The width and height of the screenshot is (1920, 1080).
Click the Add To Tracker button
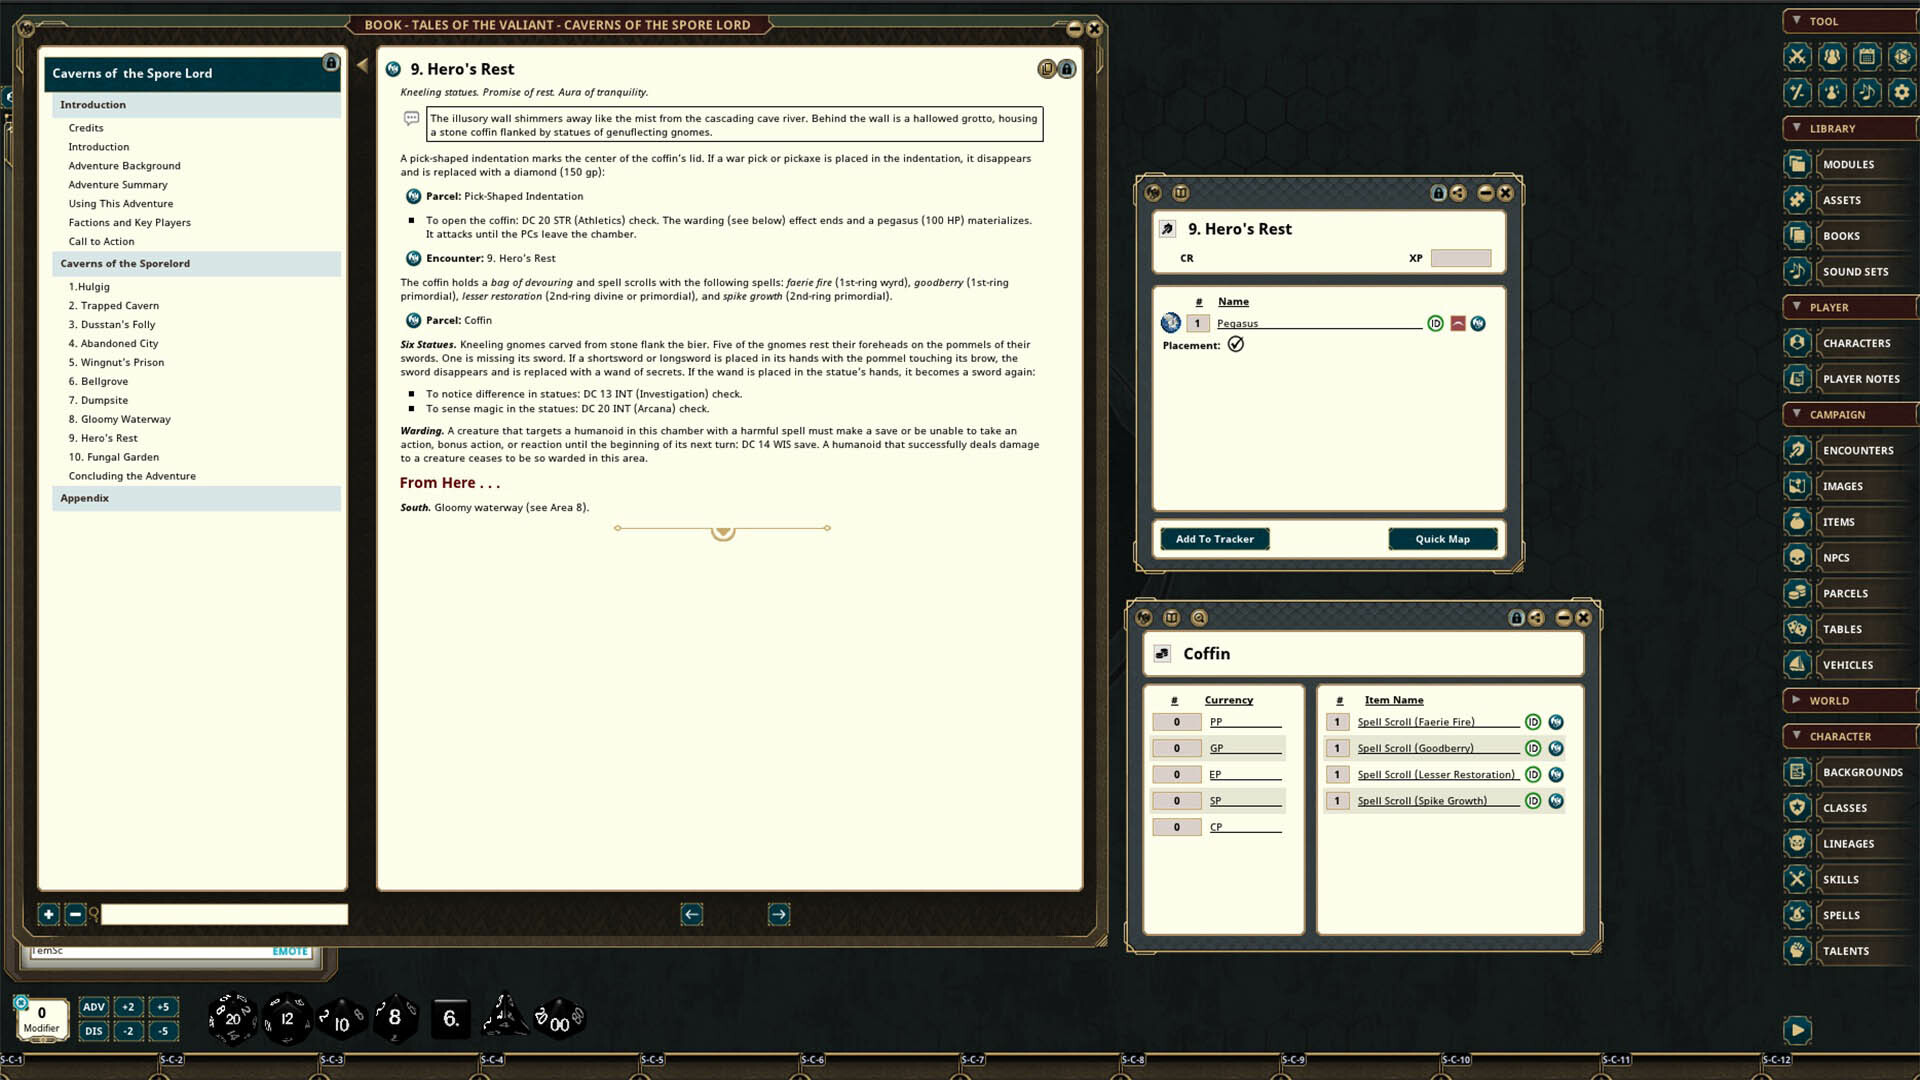point(1214,538)
